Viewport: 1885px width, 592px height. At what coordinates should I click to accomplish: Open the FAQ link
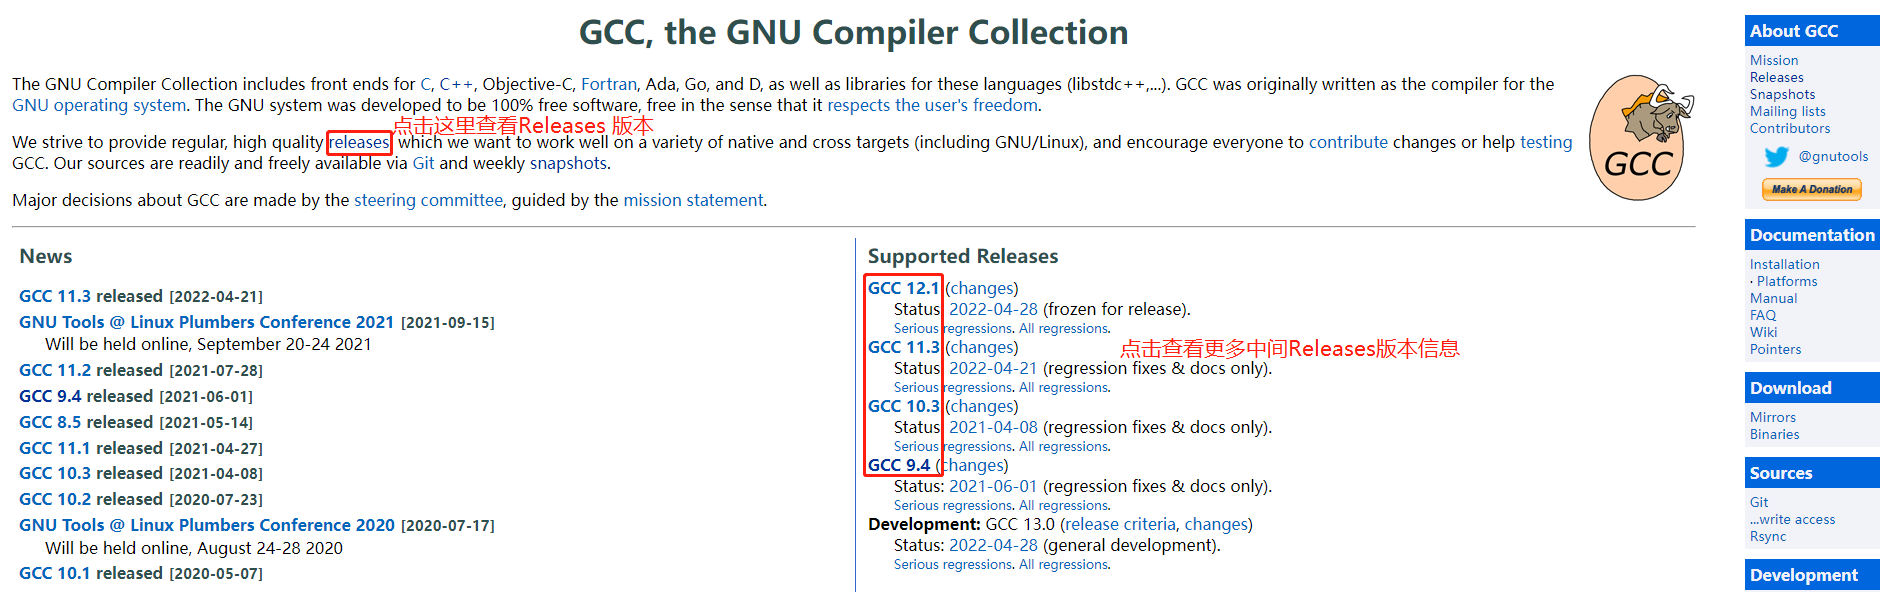pos(1763,315)
